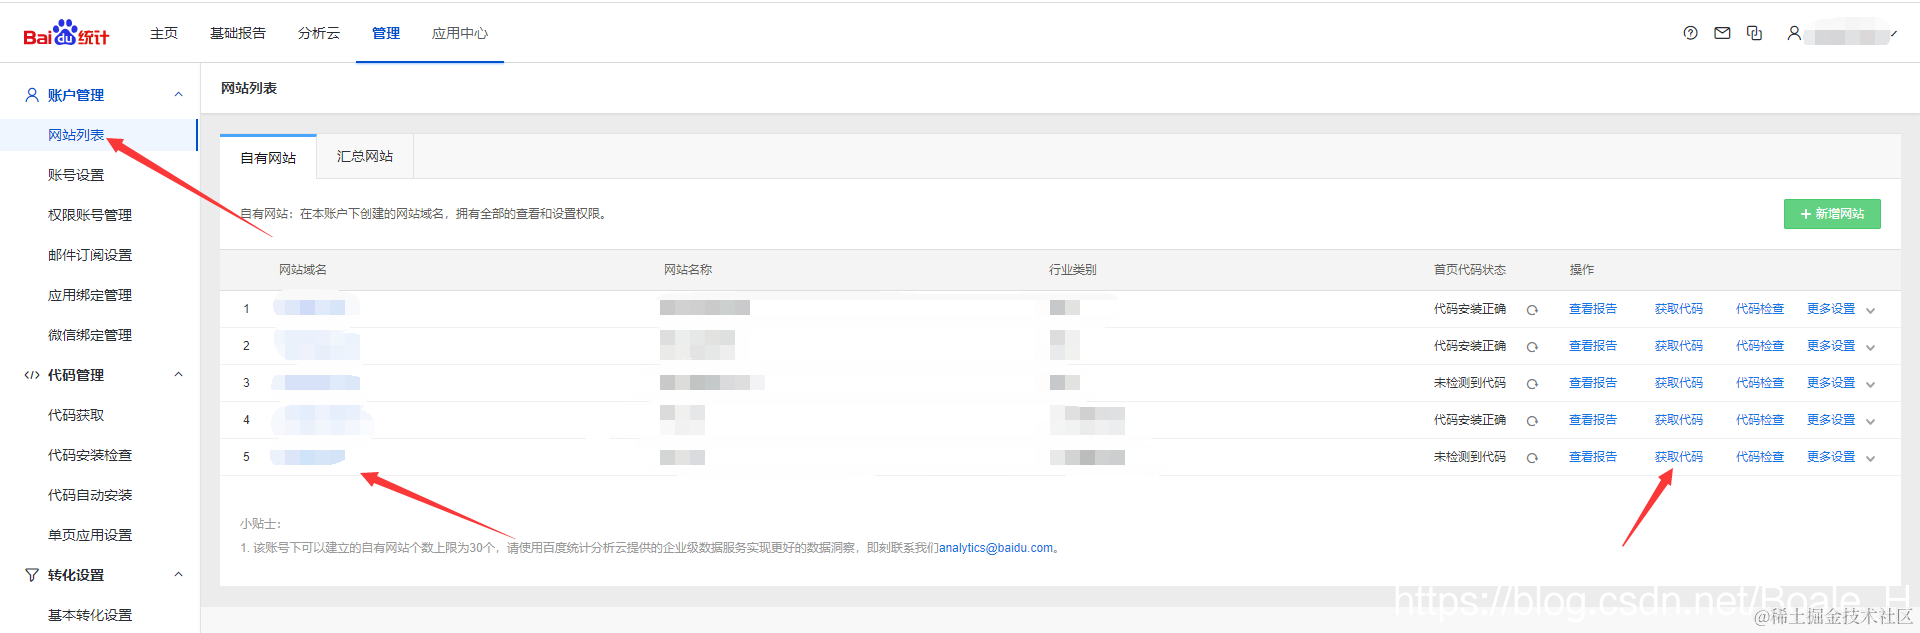The image size is (1920, 633).
Task: Open the mail messages icon
Action: click(x=1722, y=33)
